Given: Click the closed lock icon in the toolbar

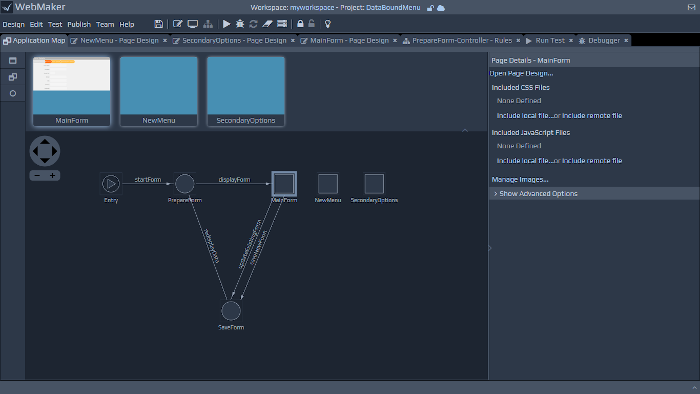Looking at the screenshot, I should point(300,24).
